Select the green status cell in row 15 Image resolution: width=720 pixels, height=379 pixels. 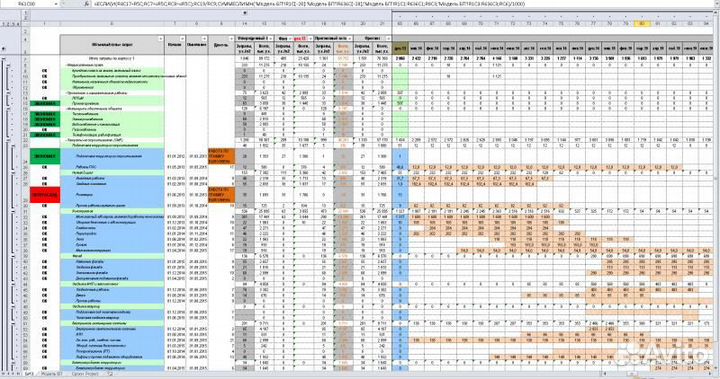click(45, 103)
